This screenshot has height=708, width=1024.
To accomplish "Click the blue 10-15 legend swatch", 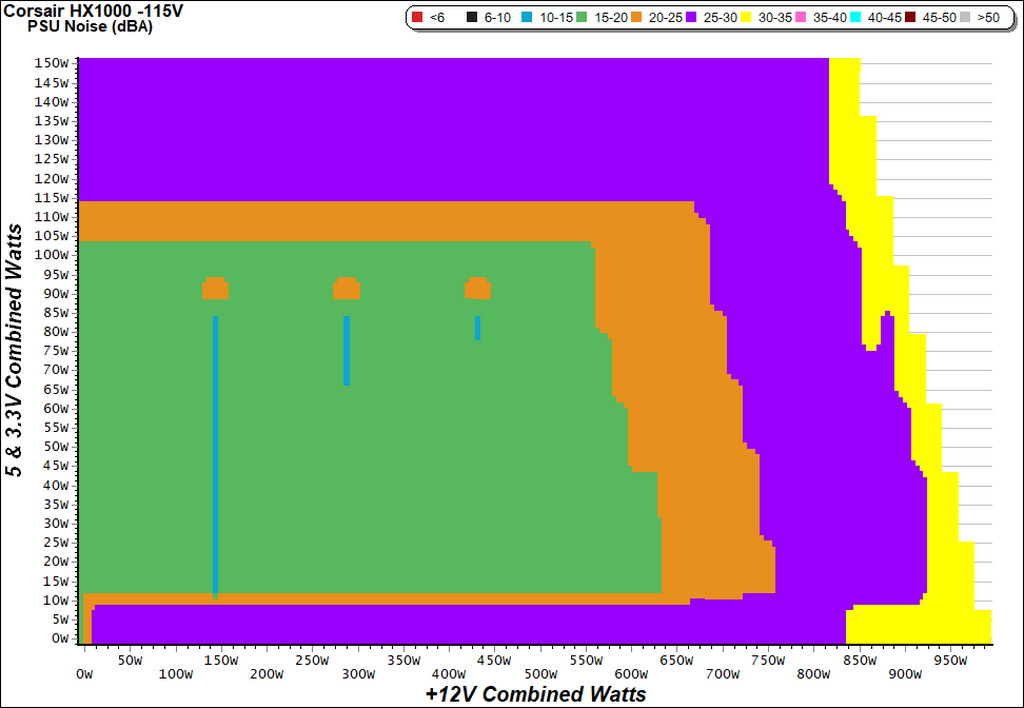I will (527, 18).
